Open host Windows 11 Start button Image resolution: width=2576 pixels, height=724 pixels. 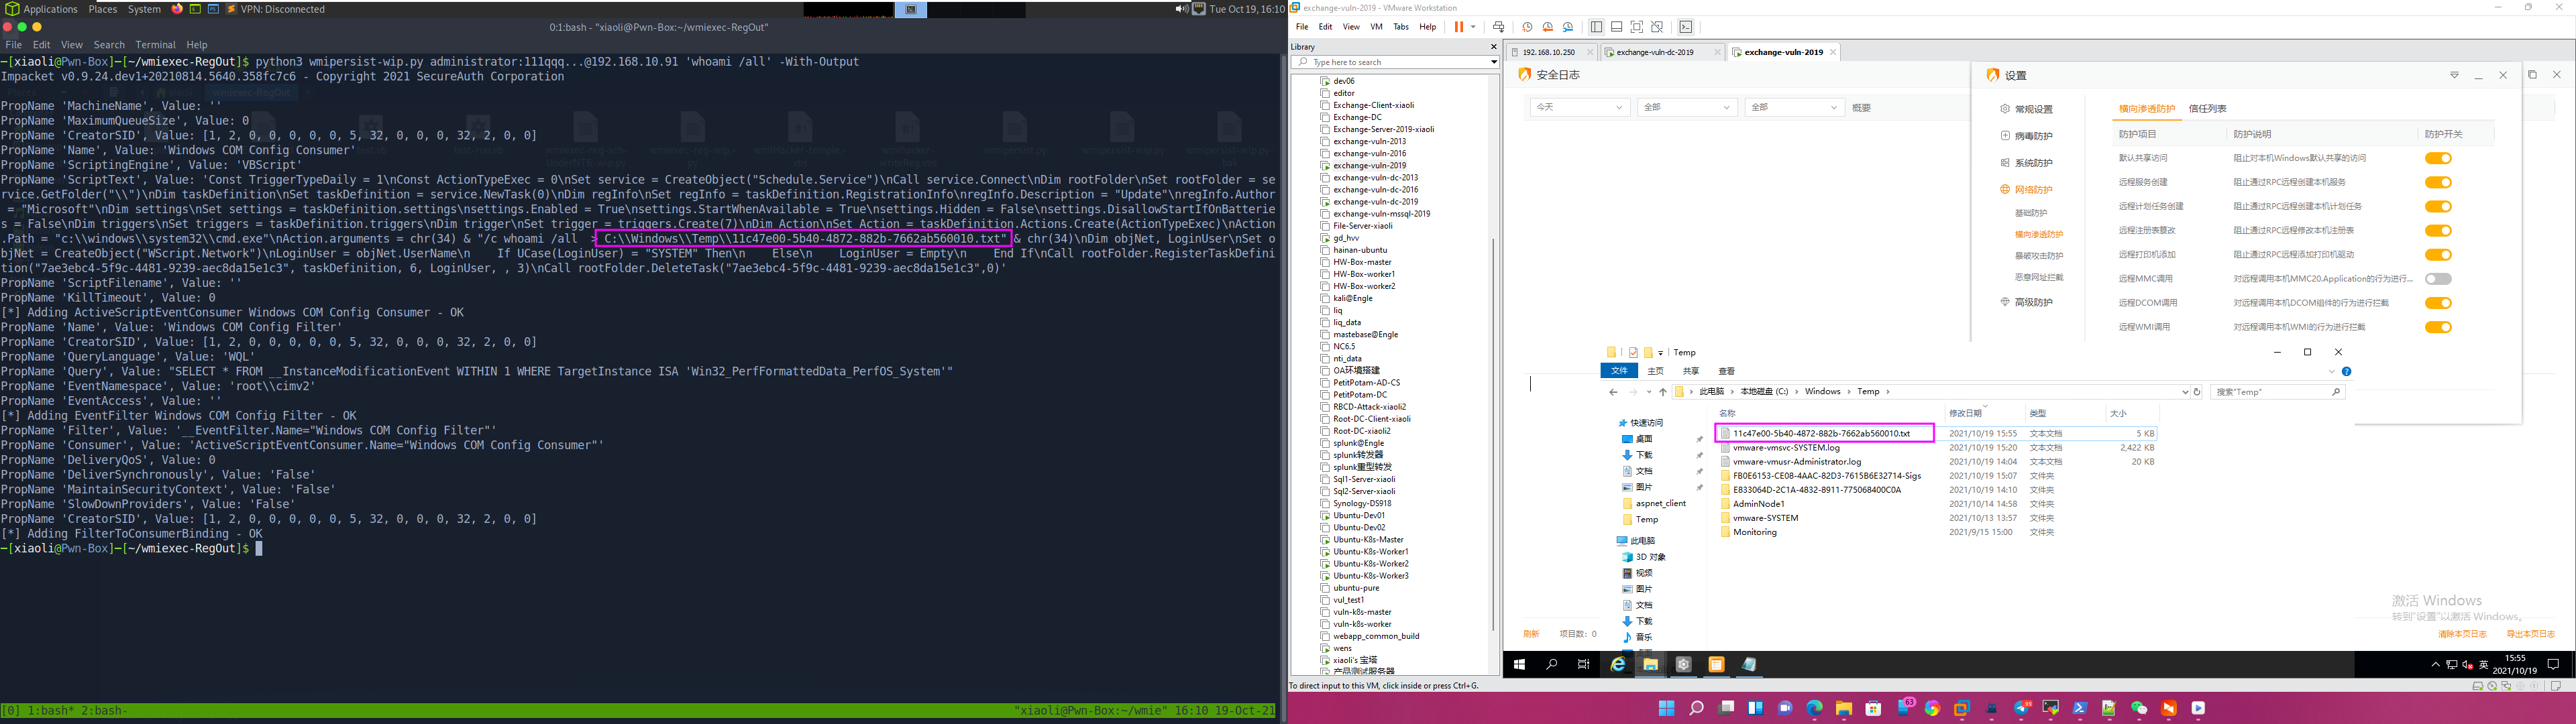(1666, 708)
